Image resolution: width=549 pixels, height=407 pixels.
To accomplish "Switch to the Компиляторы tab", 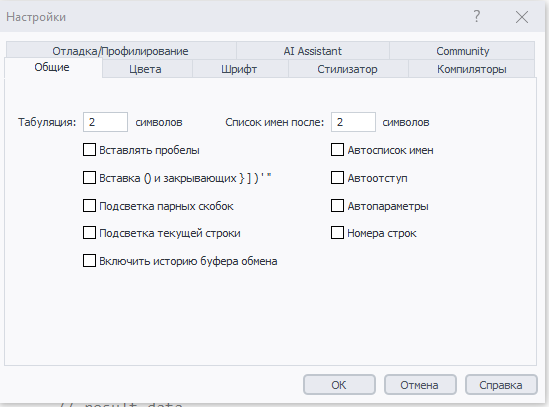I will coord(472,69).
